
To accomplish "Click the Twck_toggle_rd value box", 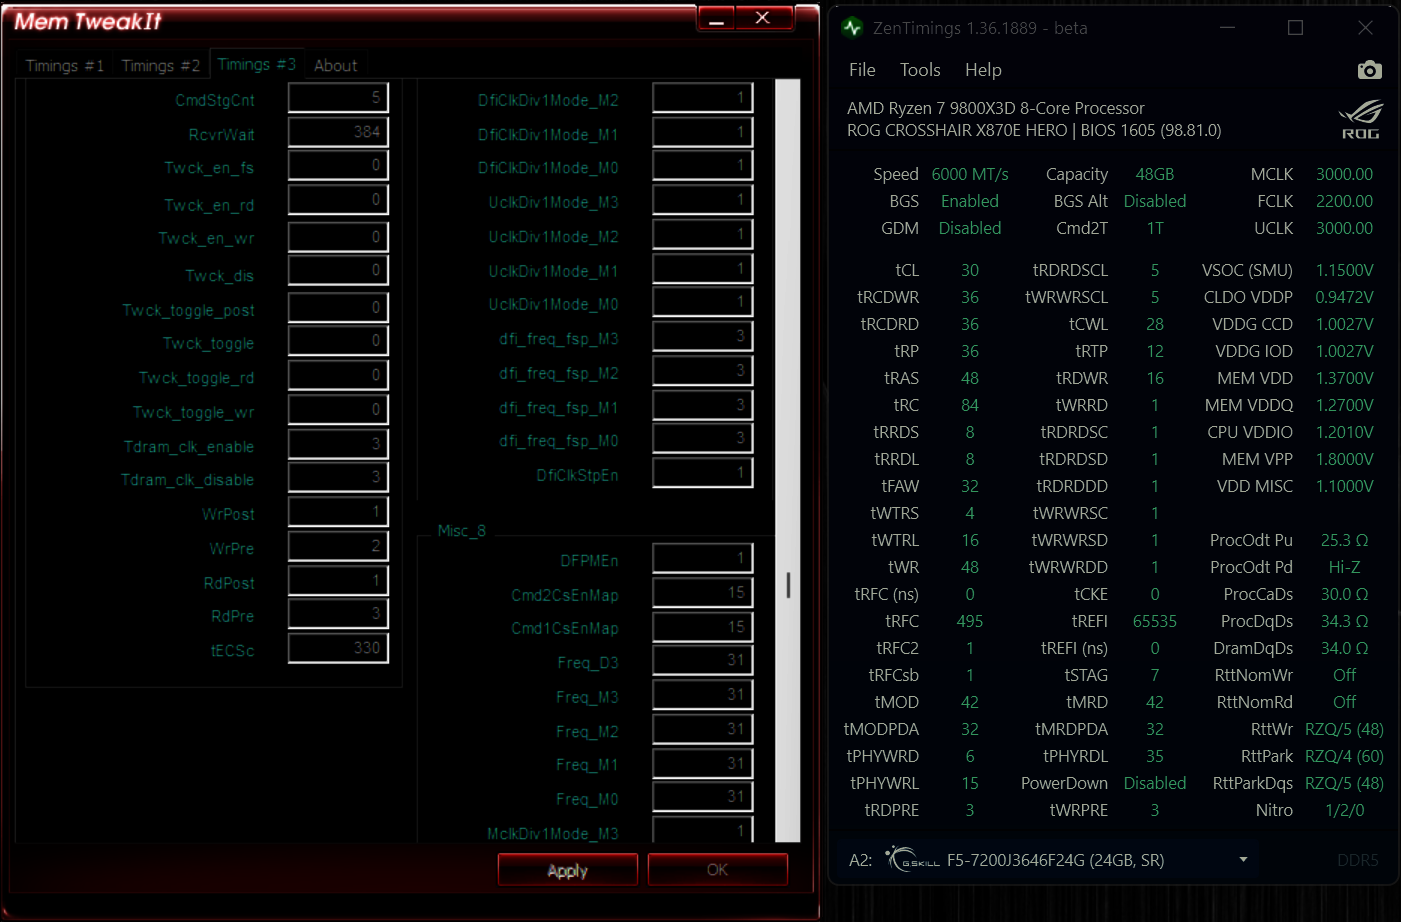I will click(x=338, y=375).
